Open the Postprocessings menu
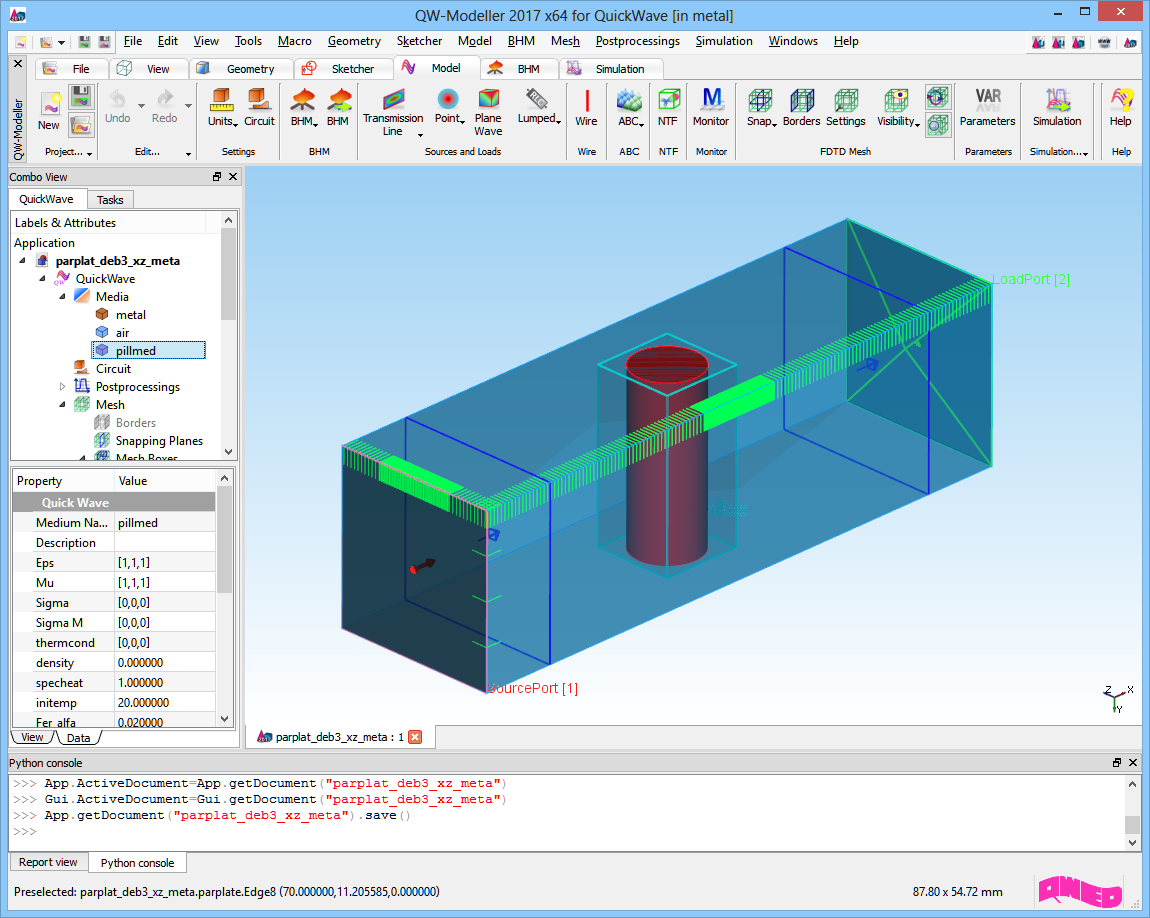This screenshot has height=918, width=1150. [637, 41]
